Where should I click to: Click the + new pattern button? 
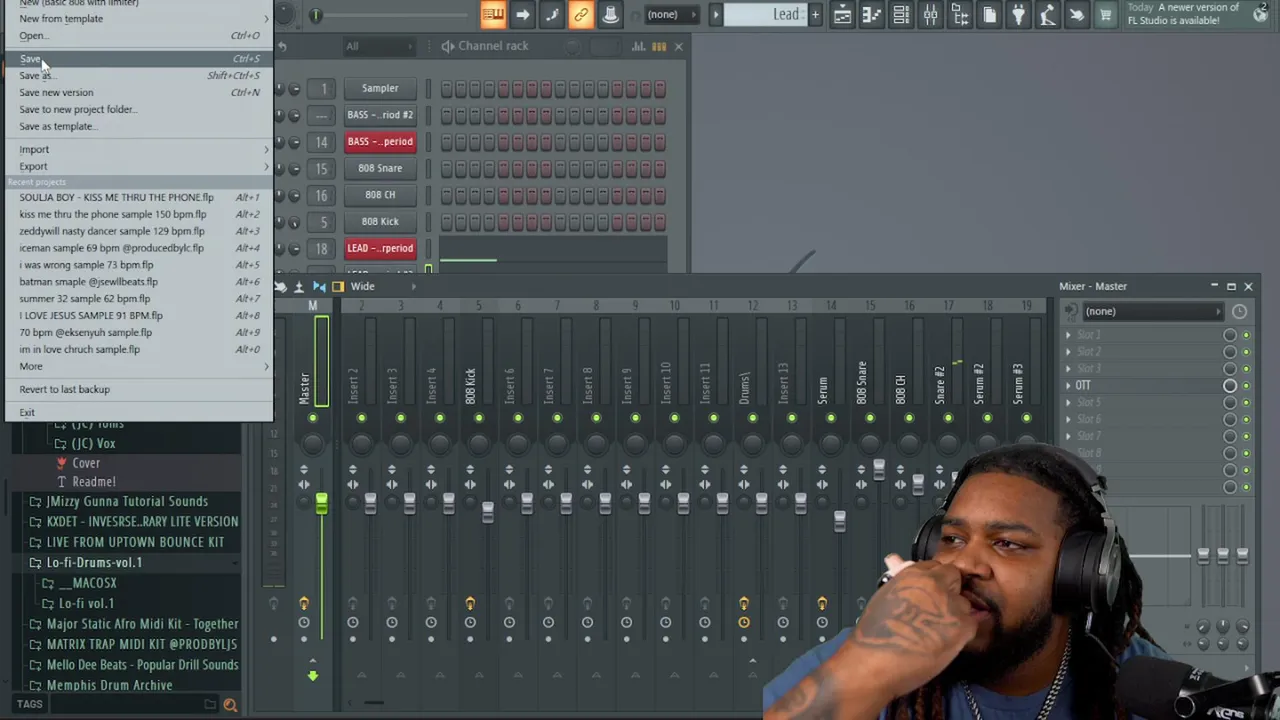[815, 14]
